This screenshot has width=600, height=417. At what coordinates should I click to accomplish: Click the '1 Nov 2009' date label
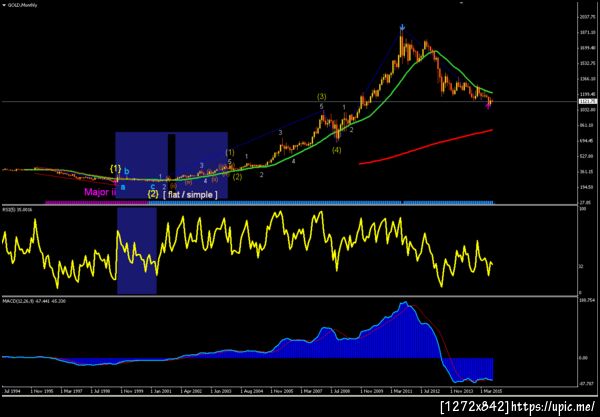tap(372, 391)
